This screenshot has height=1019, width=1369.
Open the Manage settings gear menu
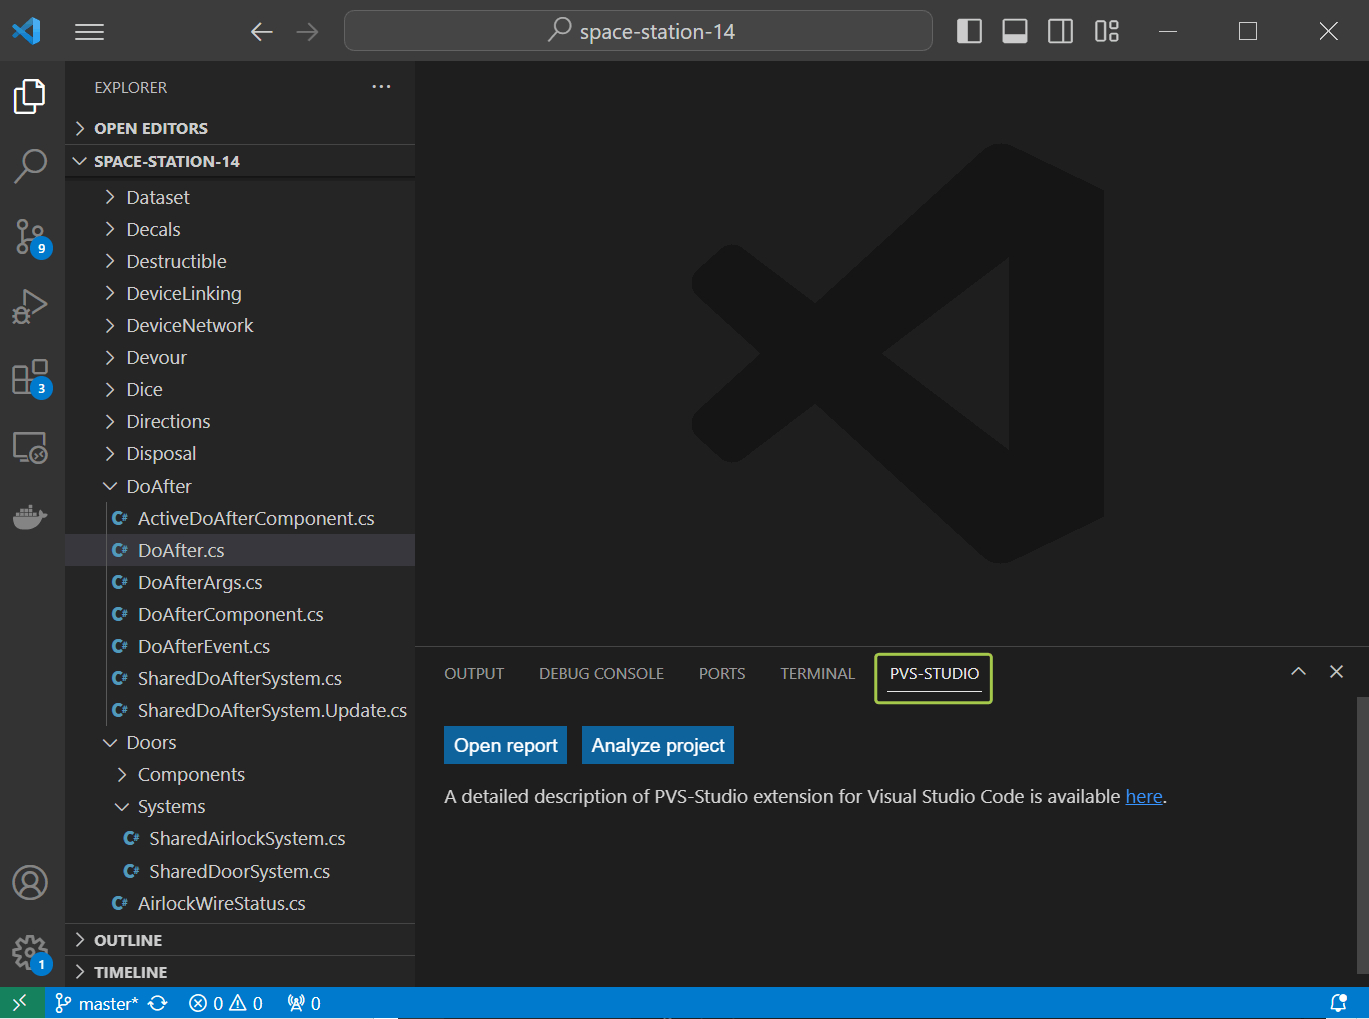(30, 952)
